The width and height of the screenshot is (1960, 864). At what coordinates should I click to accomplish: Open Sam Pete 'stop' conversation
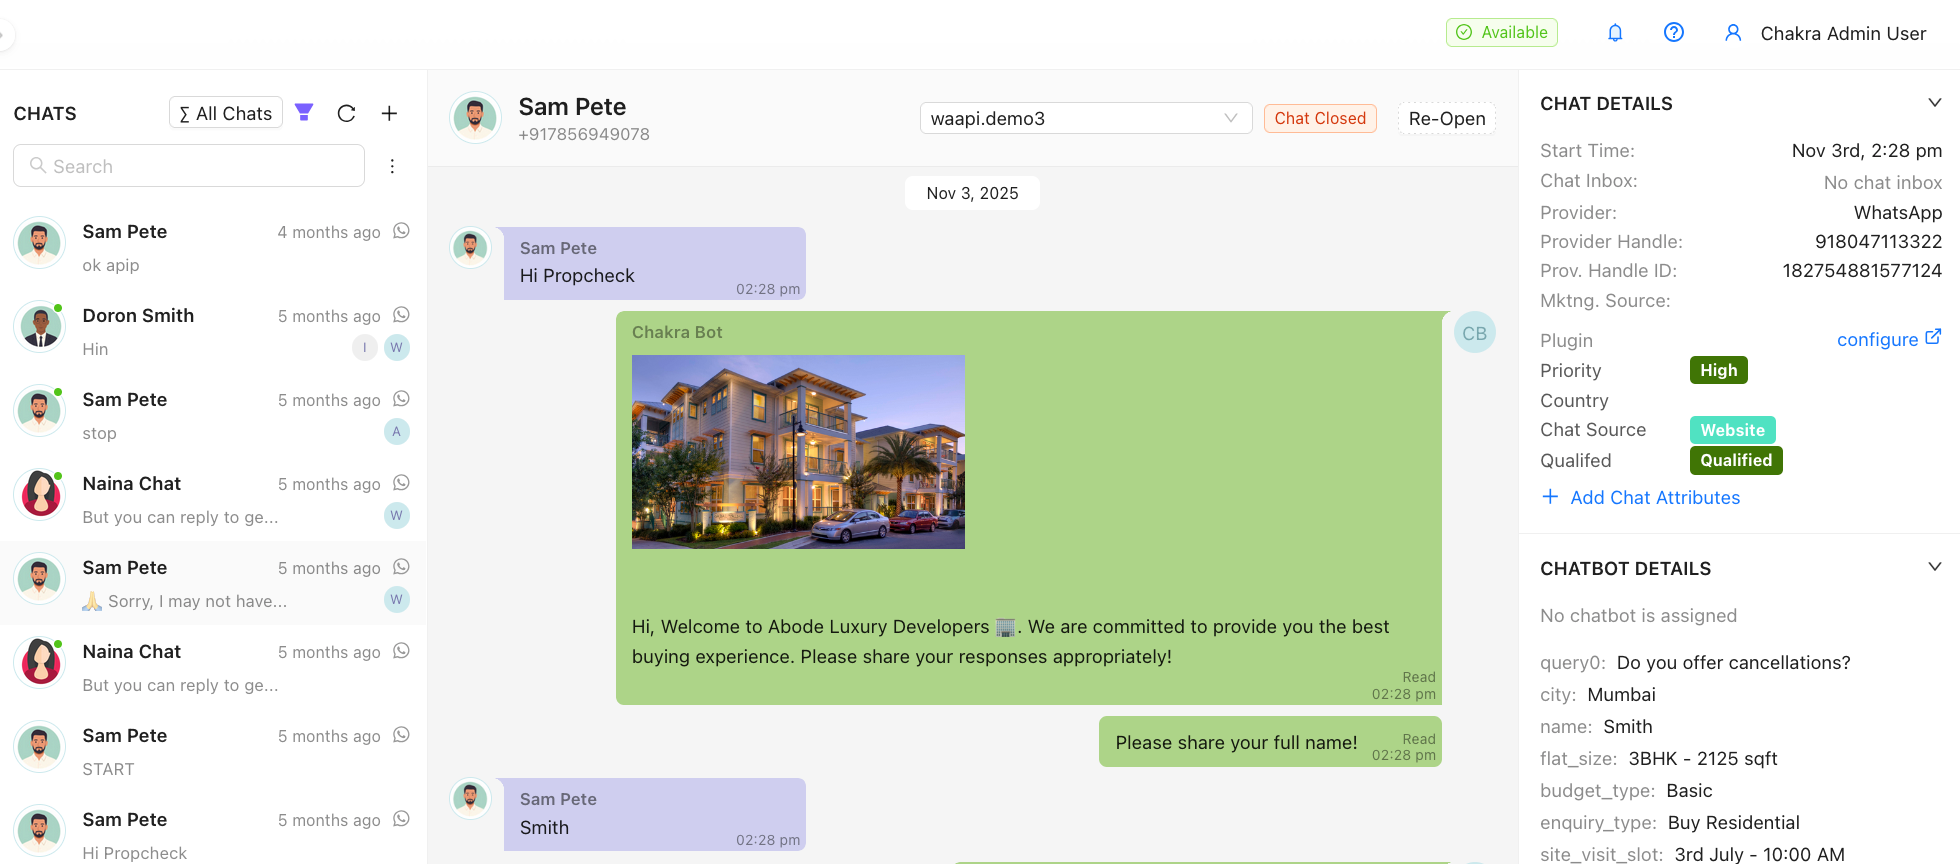click(213, 414)
